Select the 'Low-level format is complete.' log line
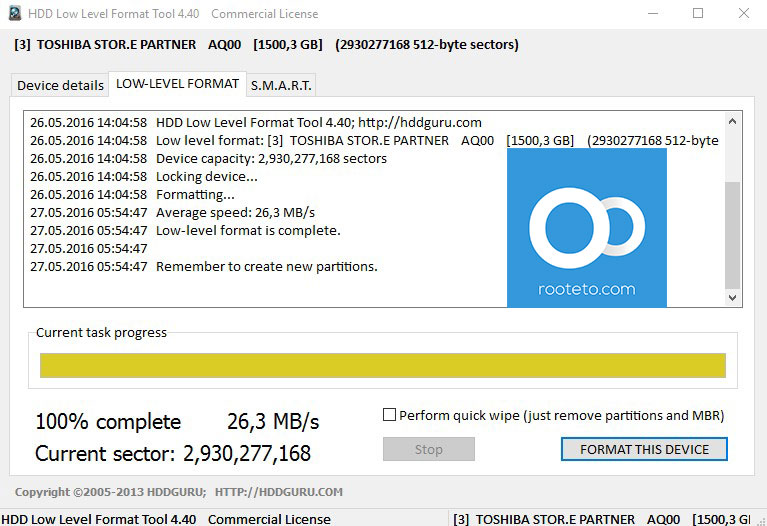 click(185, 230)
